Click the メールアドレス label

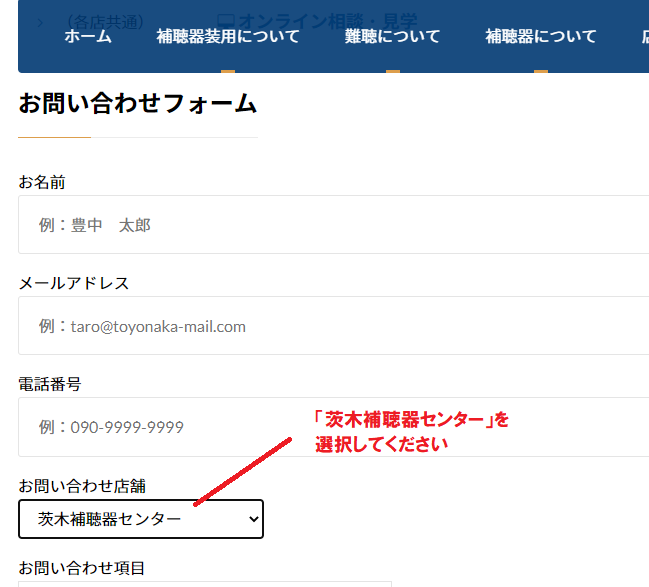point(74,284)
